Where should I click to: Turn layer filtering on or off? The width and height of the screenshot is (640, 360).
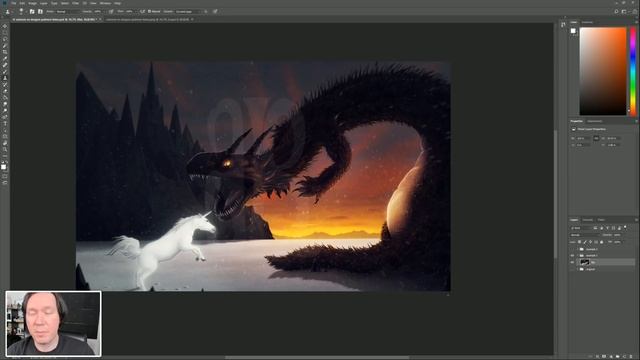tap(625, 227)
